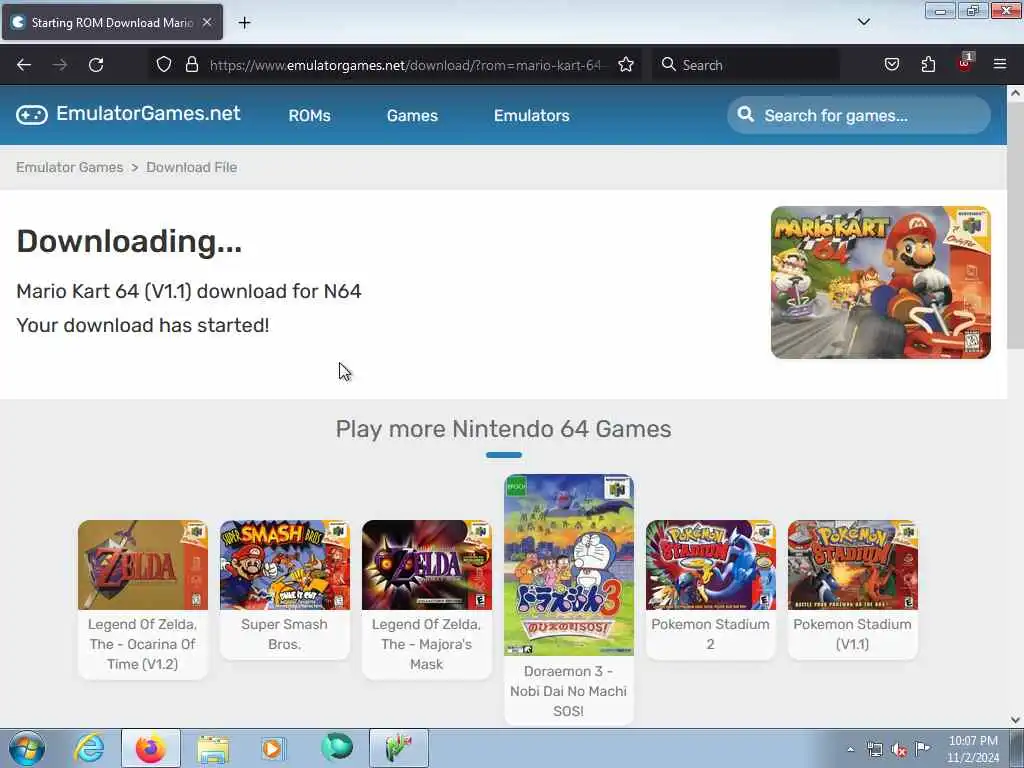Open Zelda Majora's Mask cover thumbnail
Image resolution: width=1024 pixels, height=768 pixels.
(426, 565)
